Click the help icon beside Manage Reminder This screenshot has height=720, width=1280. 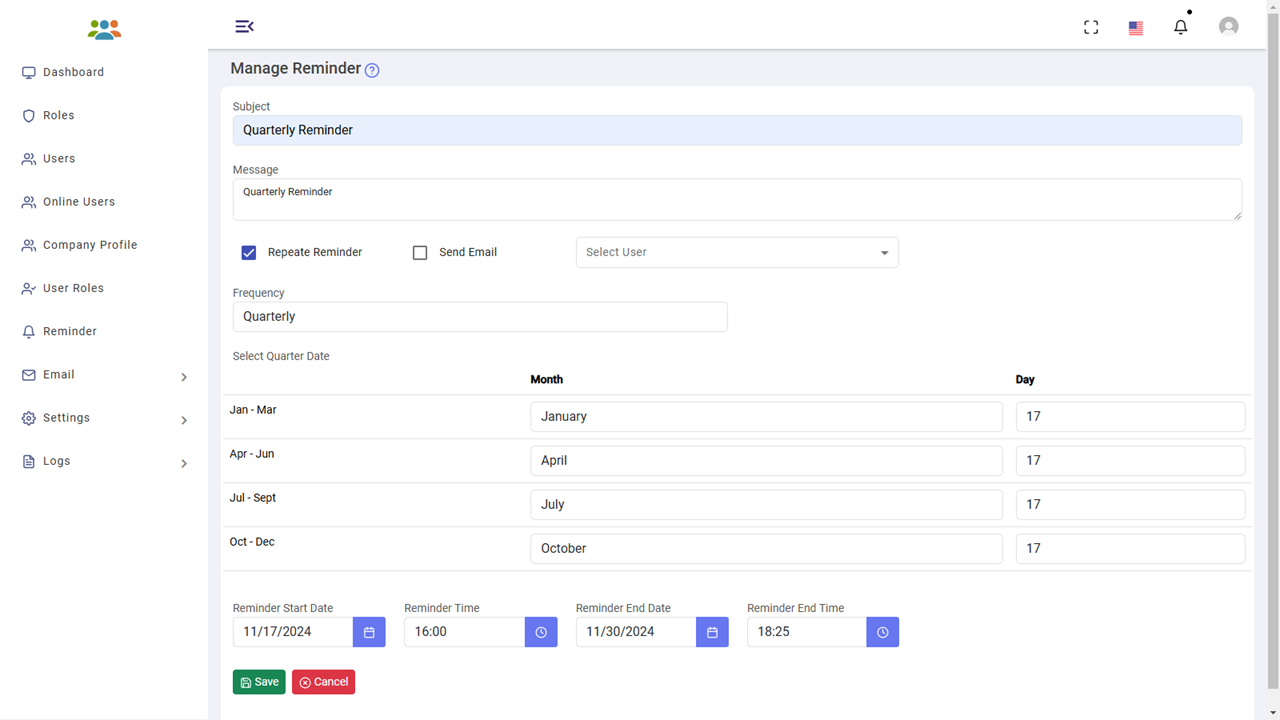point(372,70)
